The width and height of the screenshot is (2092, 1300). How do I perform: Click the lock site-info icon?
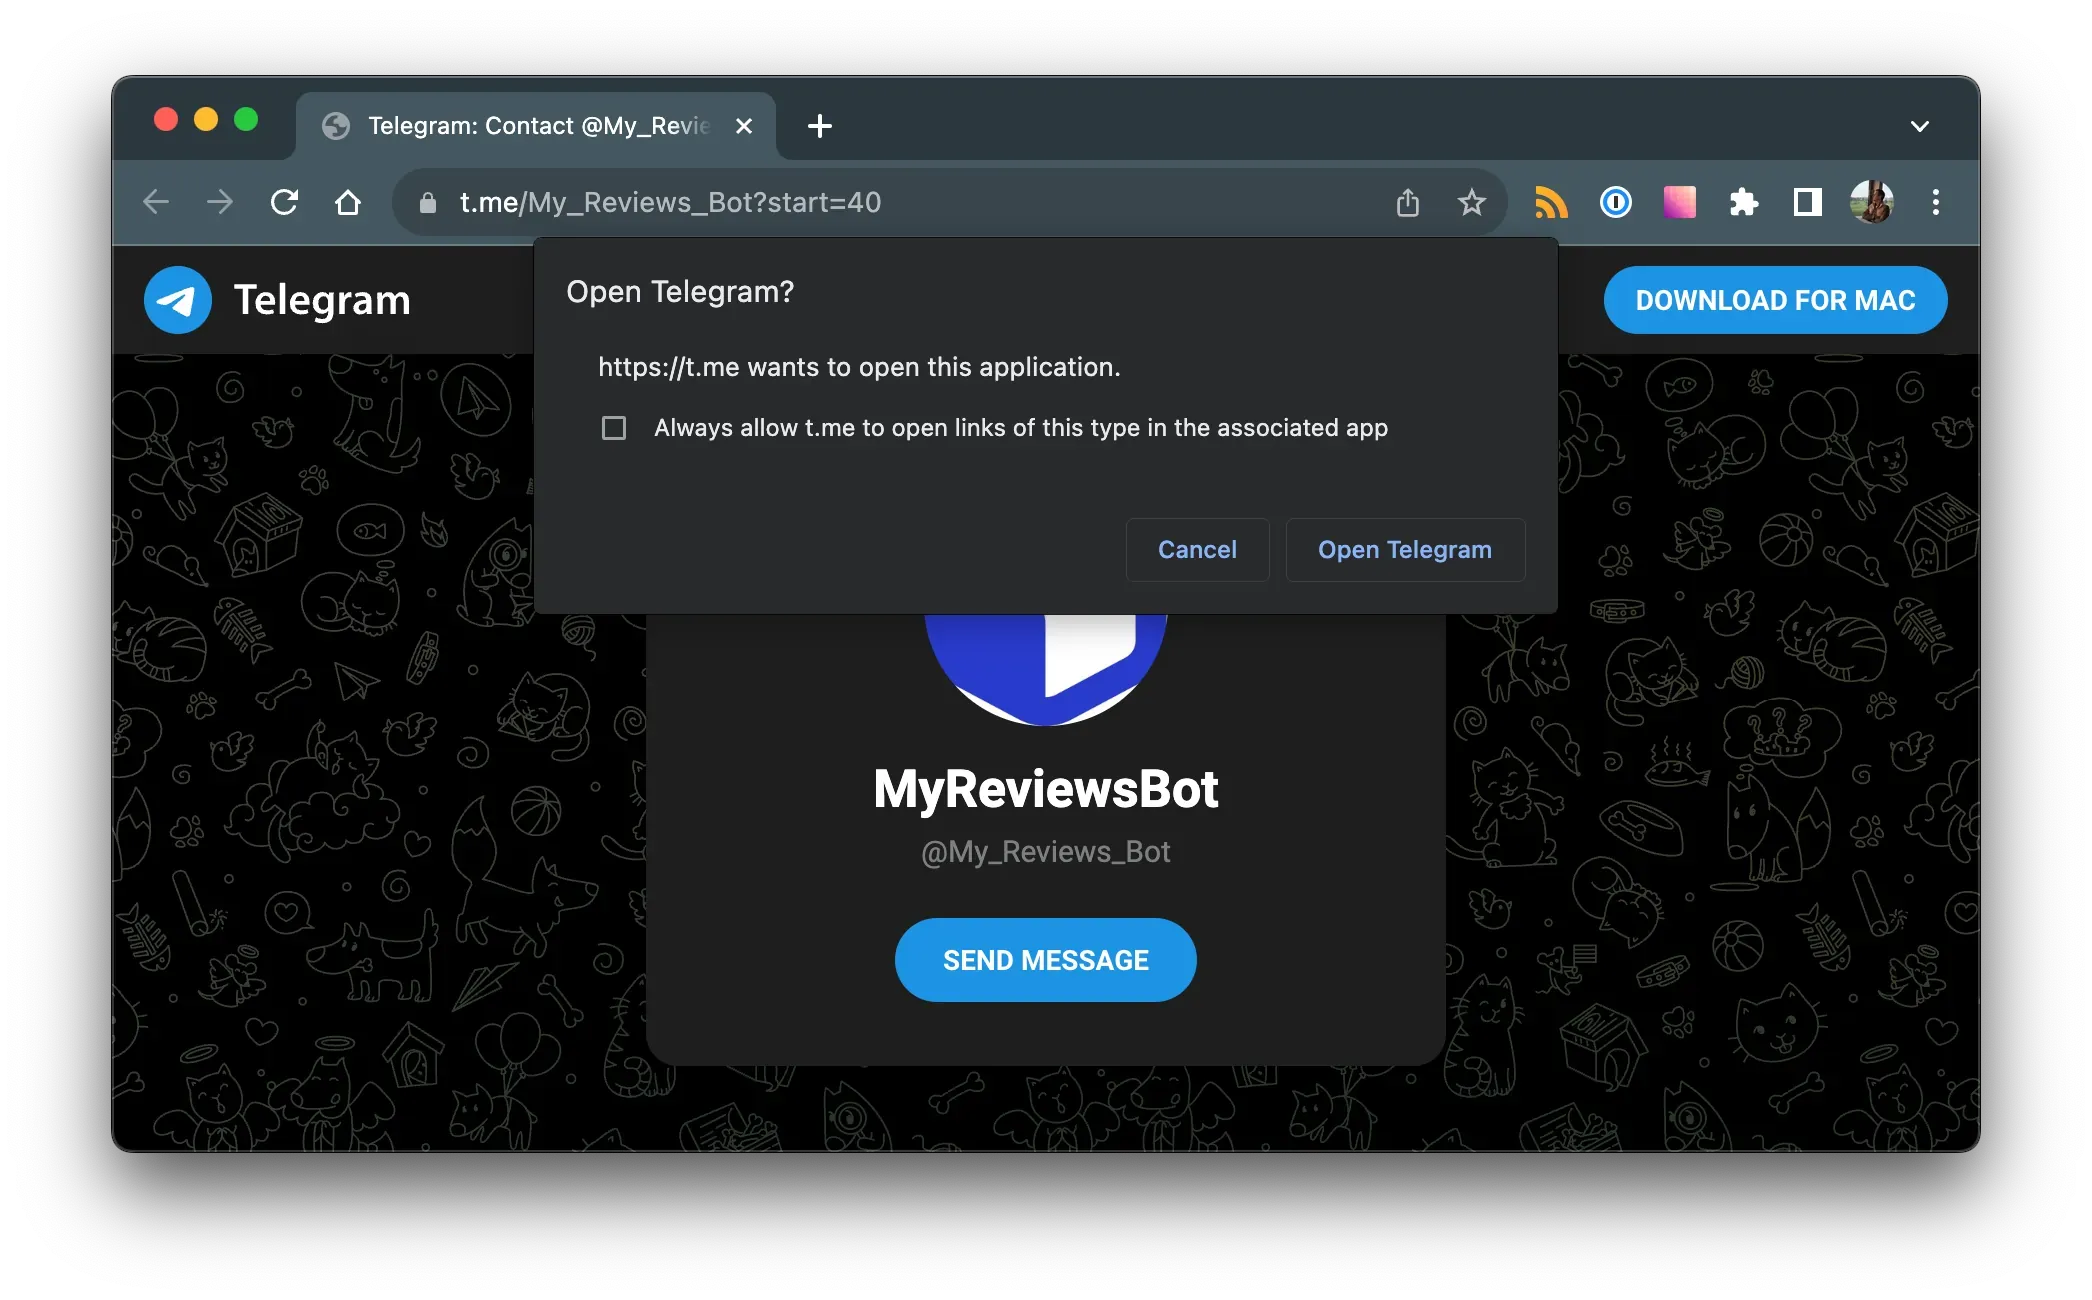[x=428, y=203]
